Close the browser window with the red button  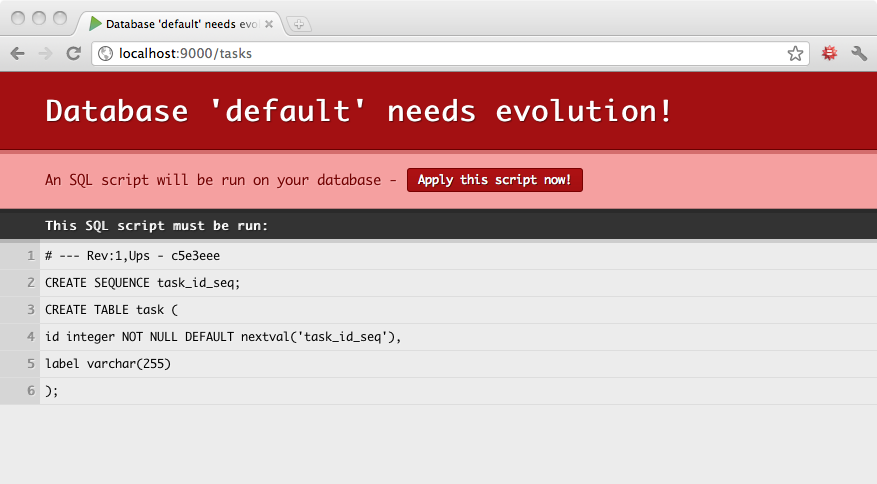(x=19, y=18)
